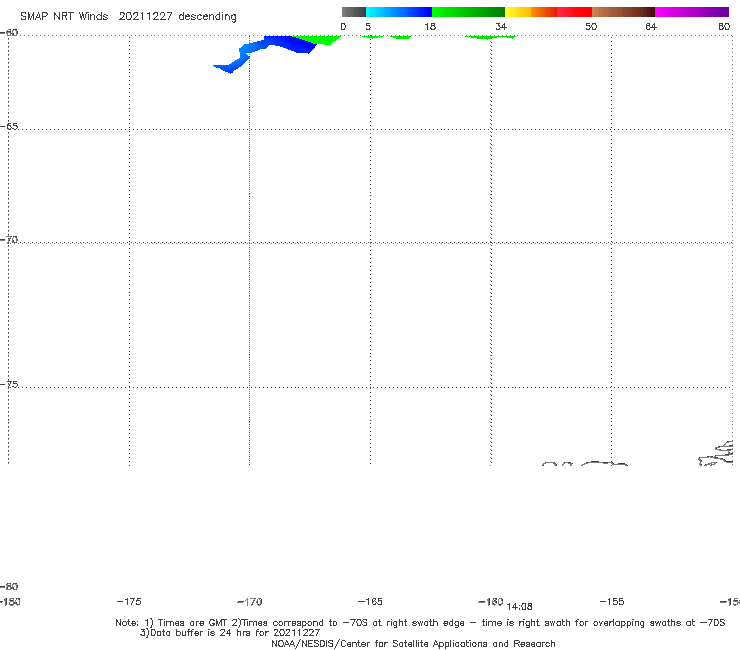This screenshot has width=740, height=650.
Task: Click the color bar label '34'
Action: (501, 27)
